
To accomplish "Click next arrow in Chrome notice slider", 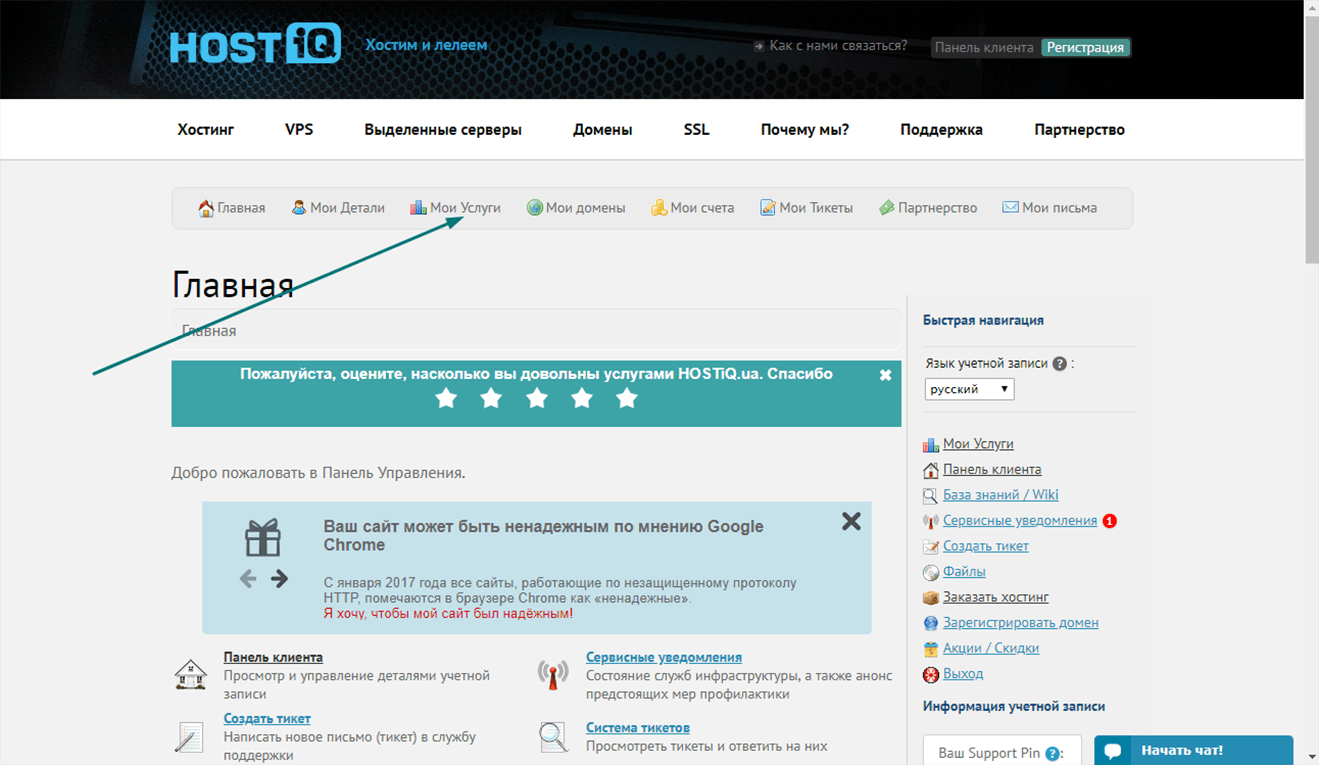I will click(279, 578).
